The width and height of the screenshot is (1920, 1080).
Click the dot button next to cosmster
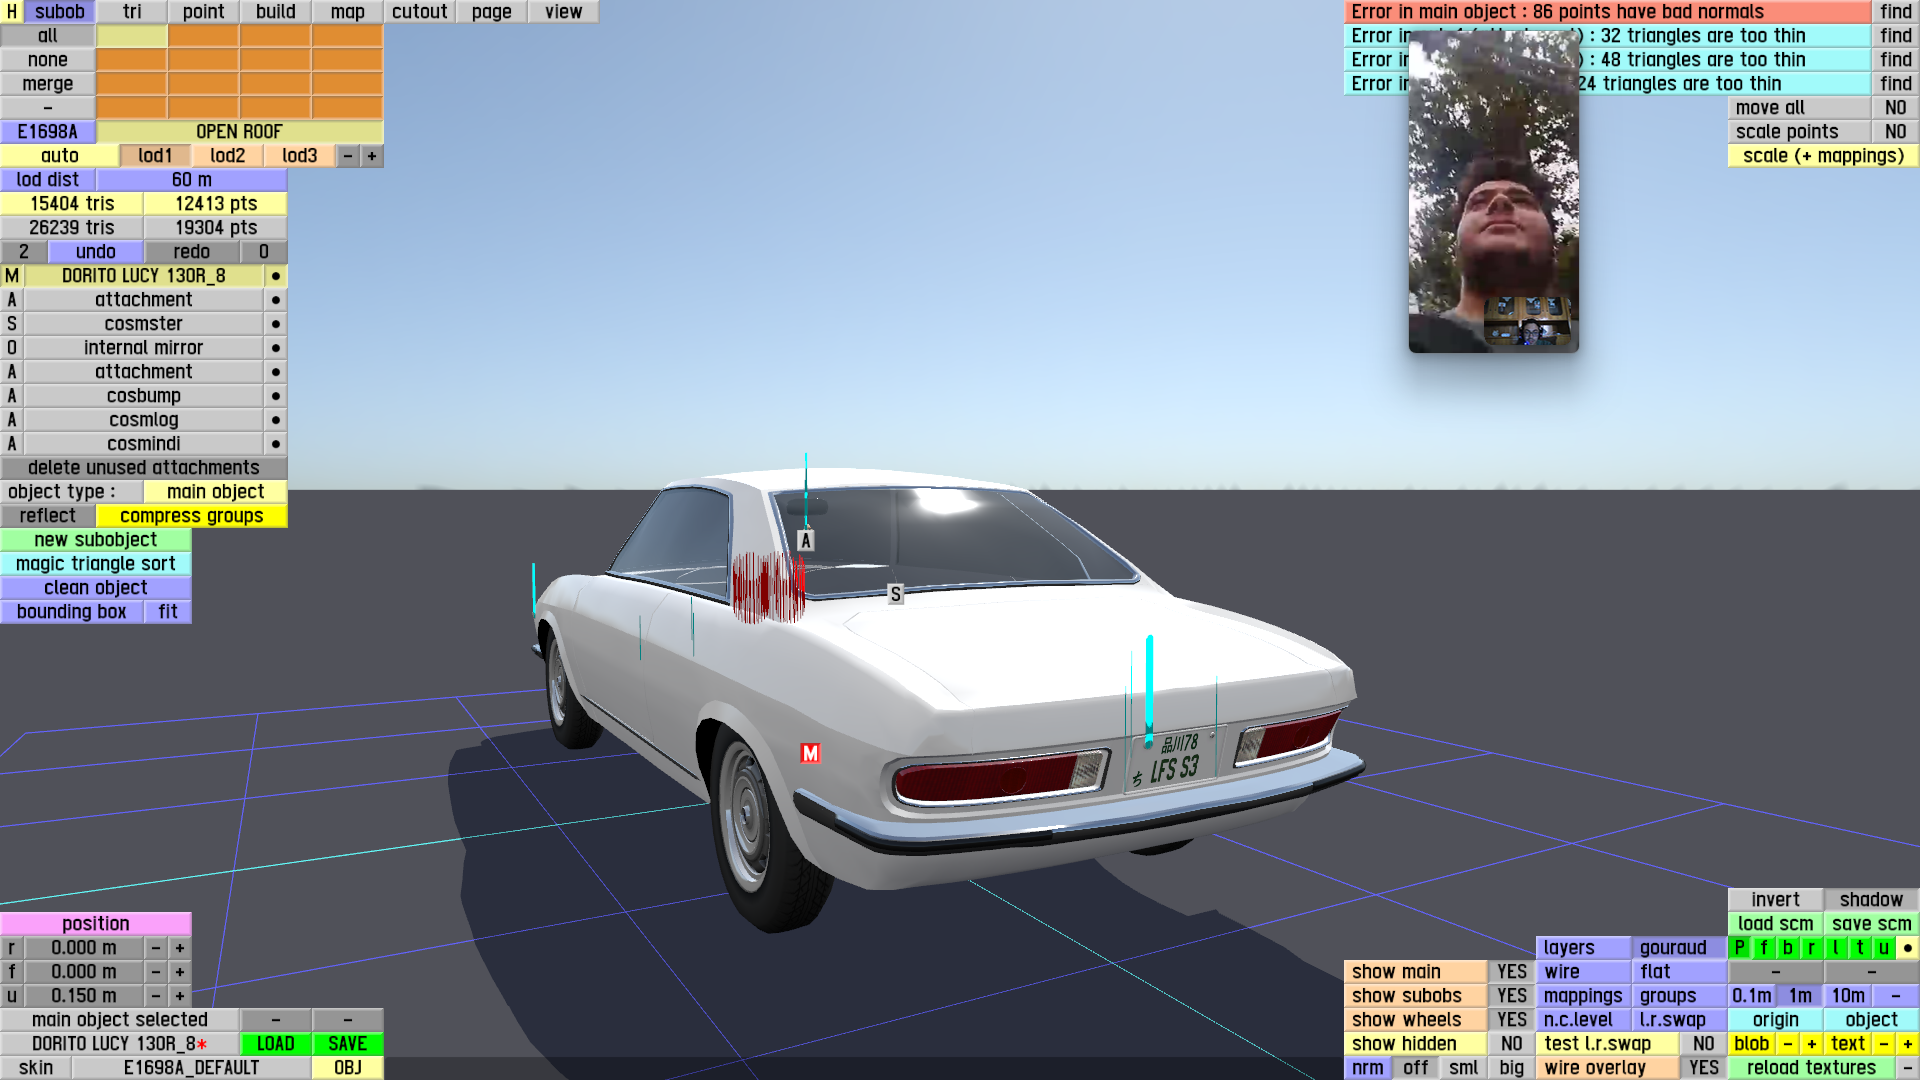point(276,324)
